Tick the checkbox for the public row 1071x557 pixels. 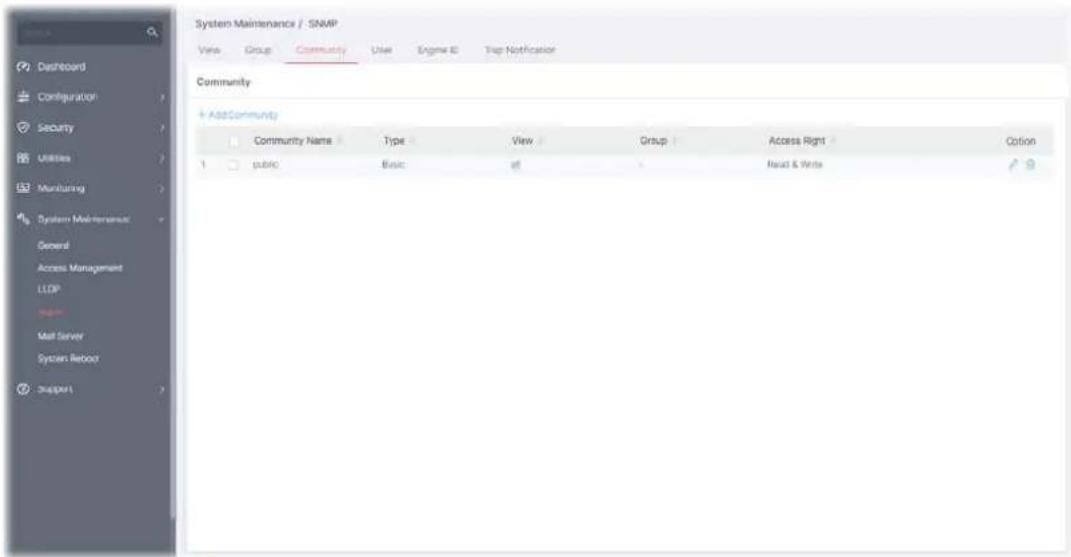(x=234, y=165)
